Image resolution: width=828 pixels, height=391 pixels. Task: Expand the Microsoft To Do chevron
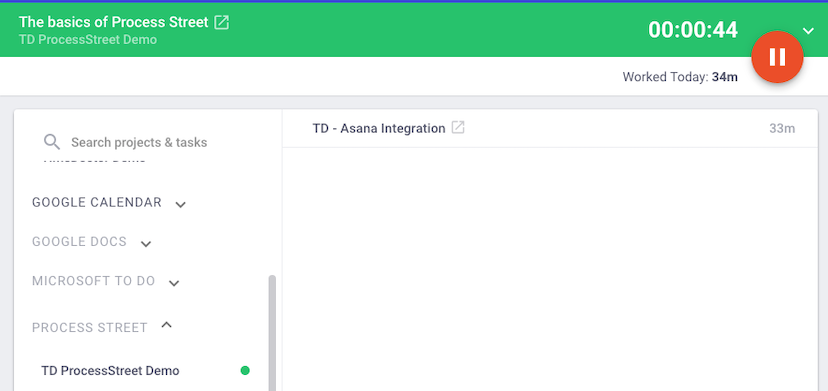pyautogui.click(x=174, y=283)
